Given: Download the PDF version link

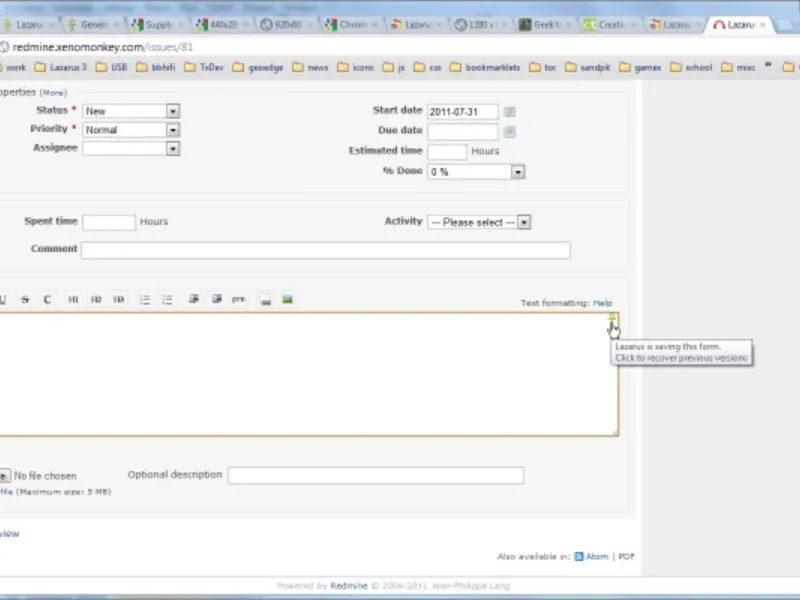Looking at the screenshot, I should pyautogui.click(x=627, y=556).
